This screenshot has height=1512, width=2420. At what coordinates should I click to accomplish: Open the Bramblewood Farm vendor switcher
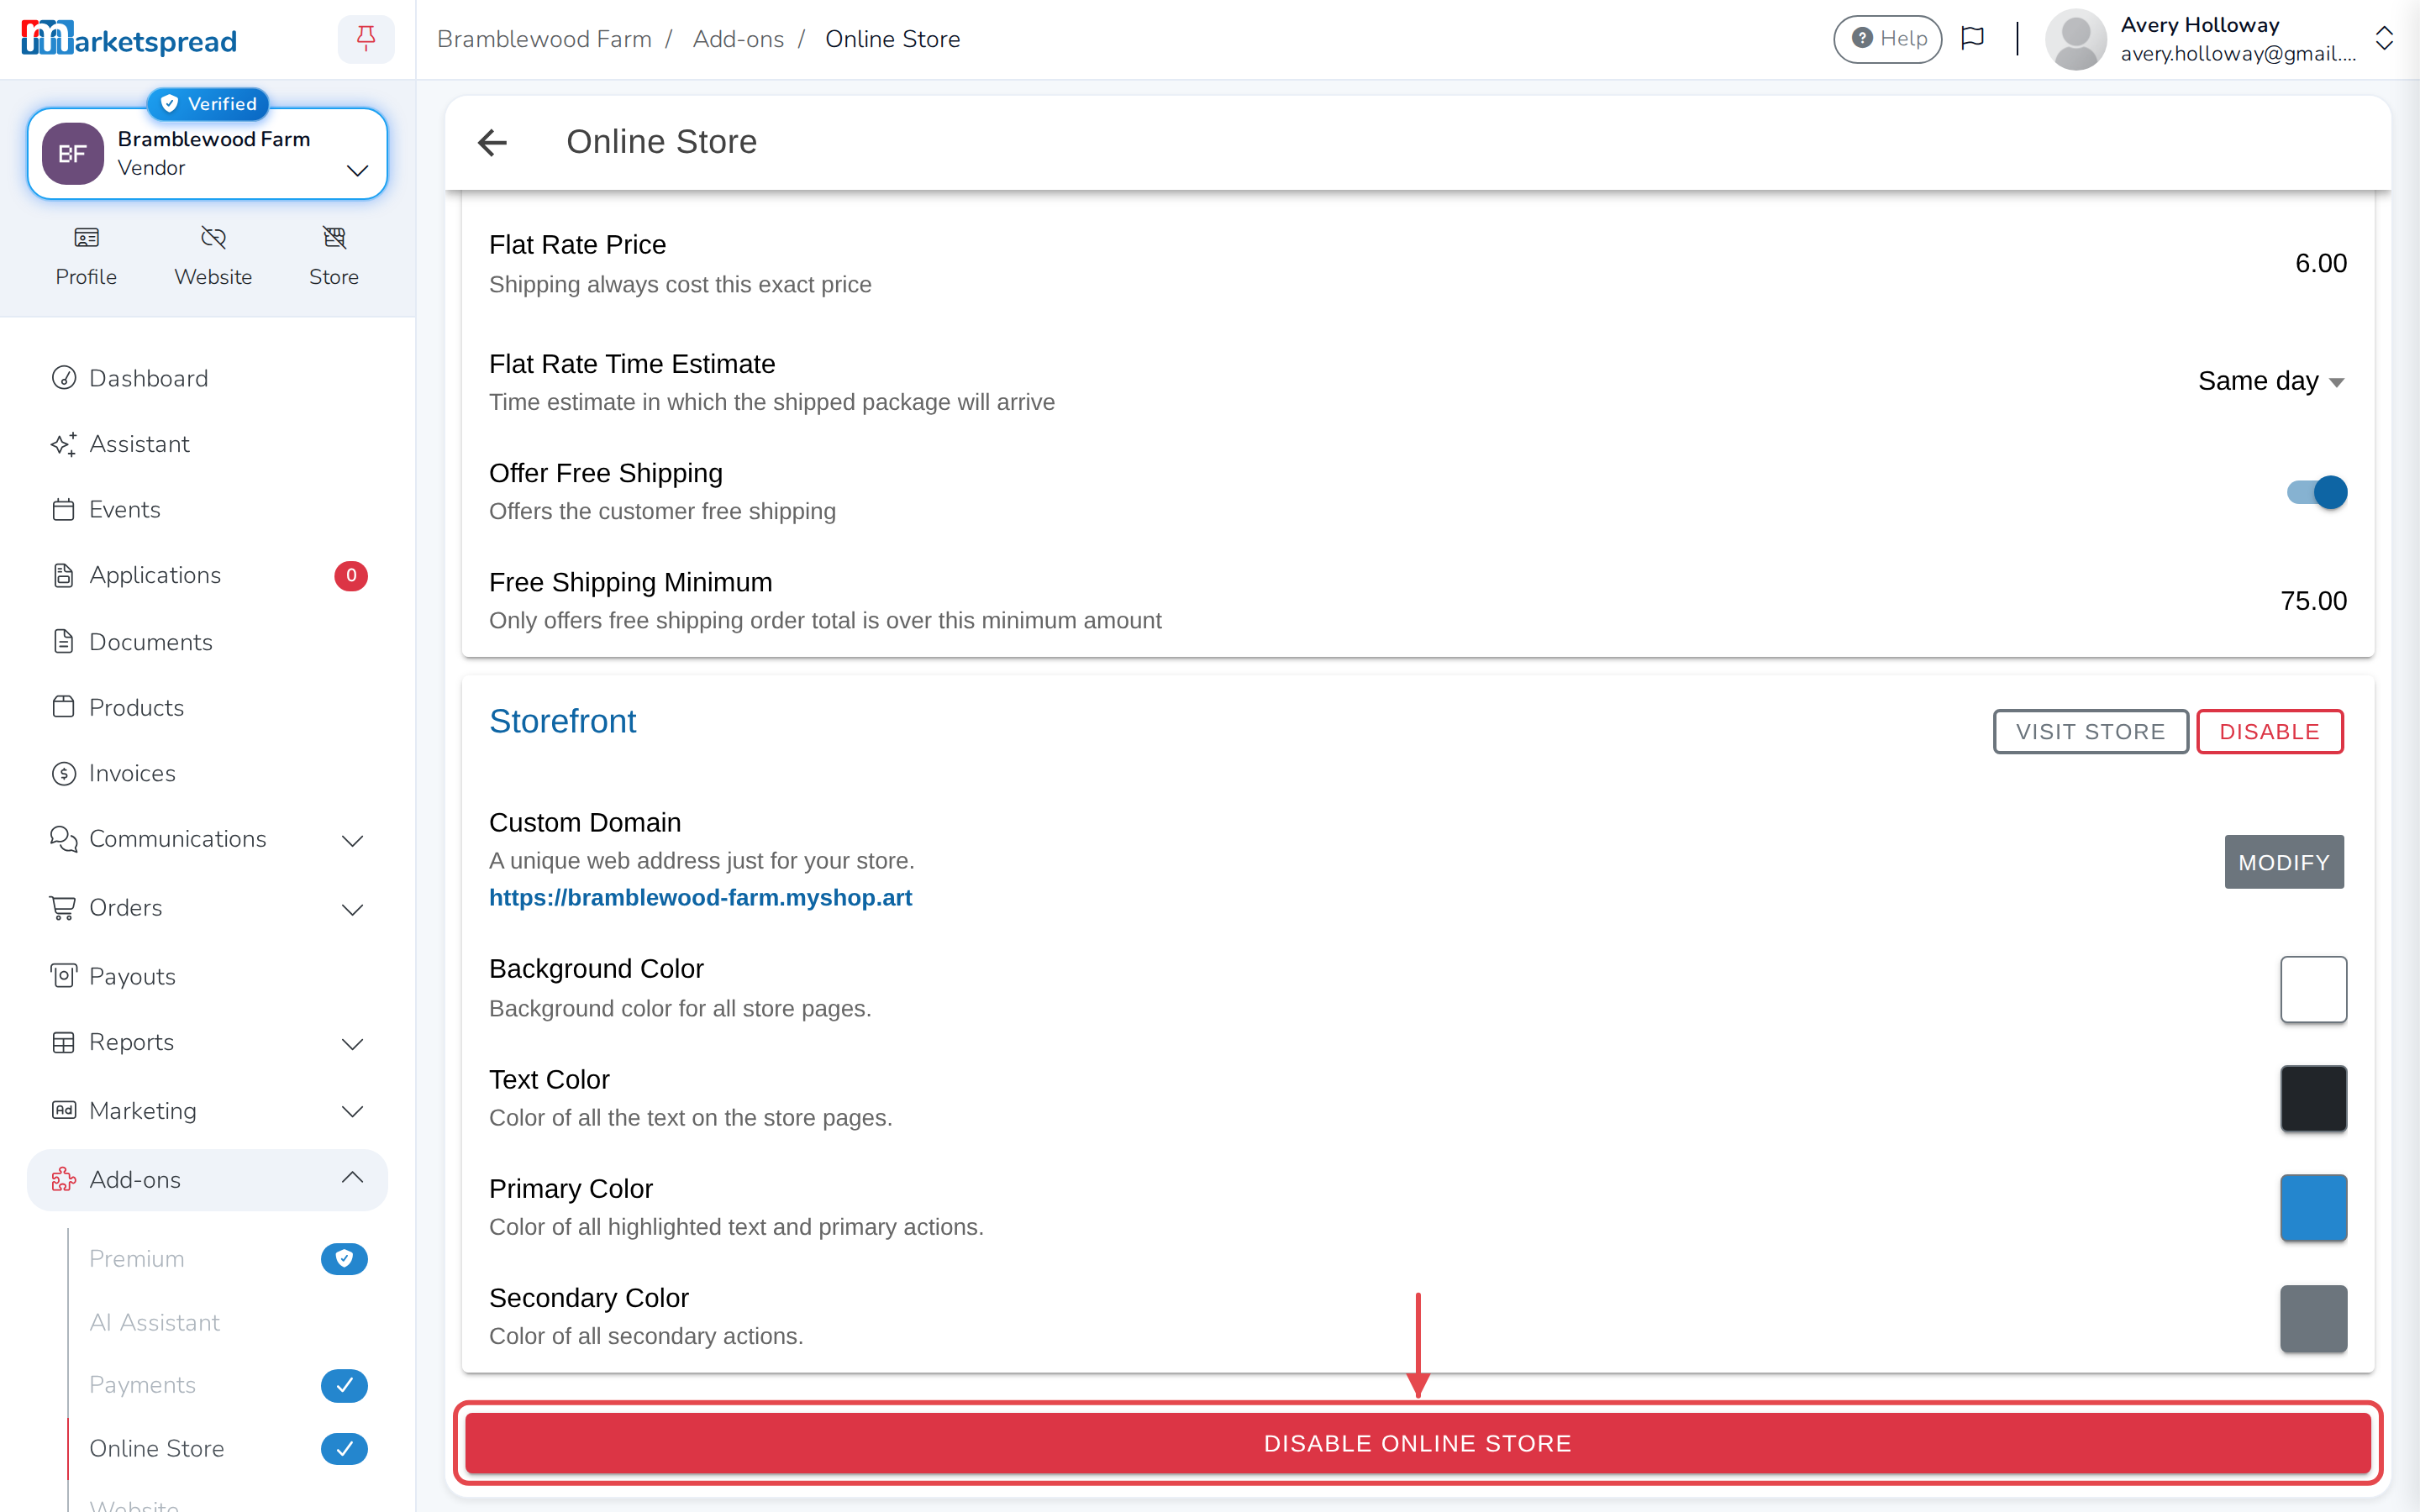point(208,153)
